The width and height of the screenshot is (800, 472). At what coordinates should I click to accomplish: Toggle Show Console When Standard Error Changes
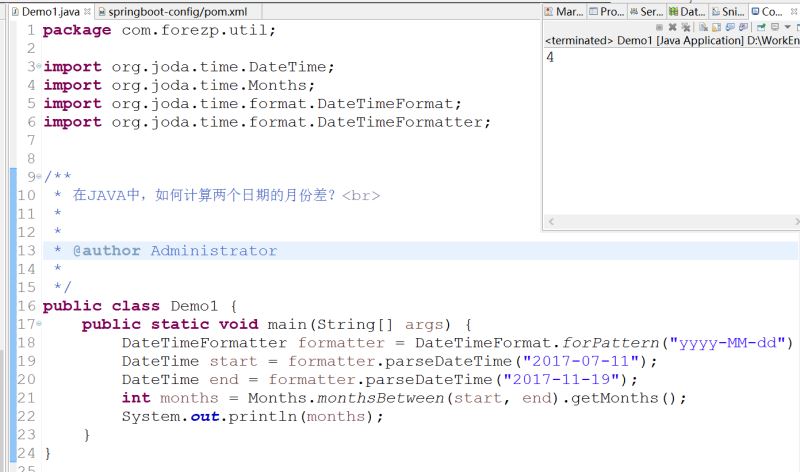[x=743, y=27]
